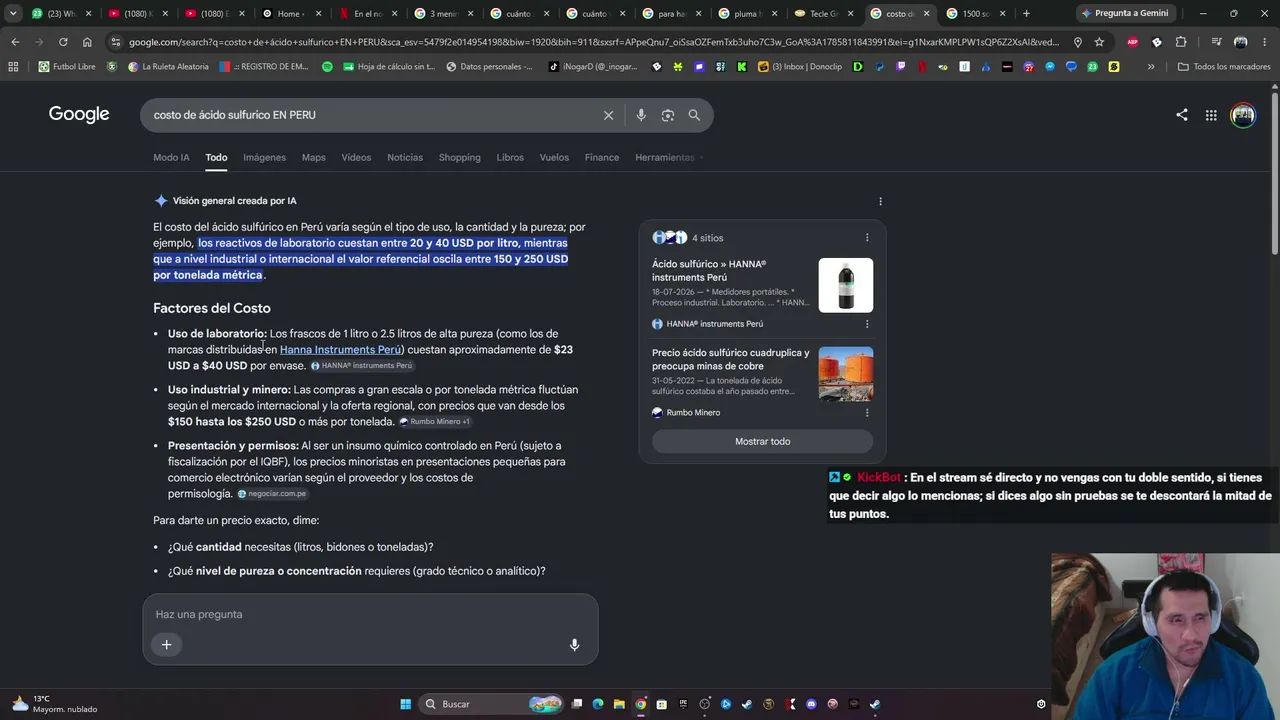Open Discord from the taskbar
The height and width of the screenshot is (720, 1280).
coord(811,704)
